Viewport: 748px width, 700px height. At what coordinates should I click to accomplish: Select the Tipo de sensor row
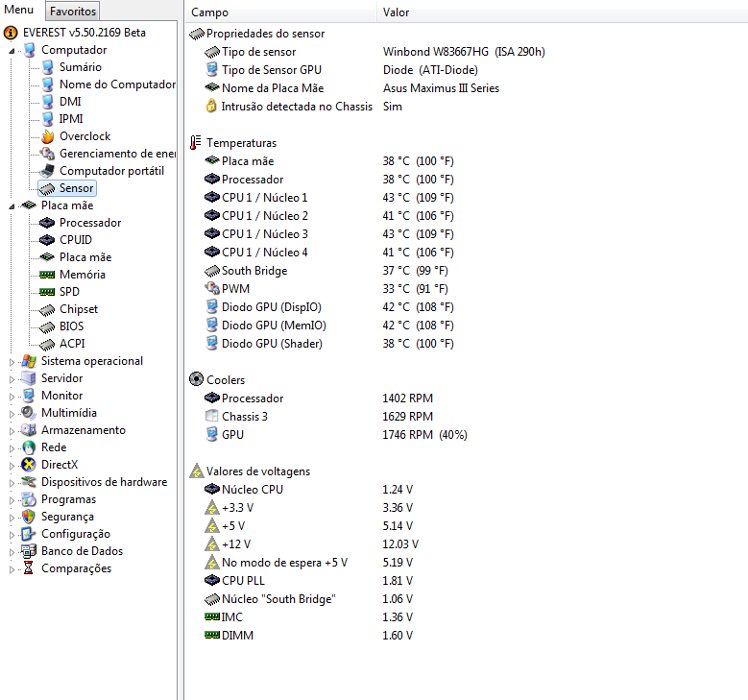374,52
